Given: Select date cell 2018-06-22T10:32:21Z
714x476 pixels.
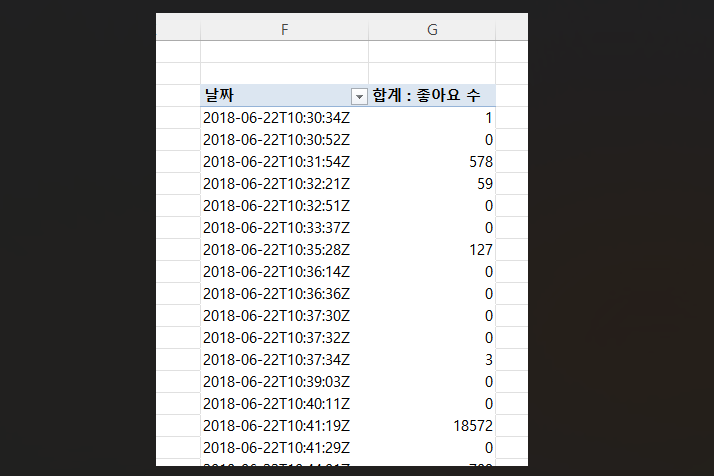Looking at the screenshot, I should pos(277,184).
